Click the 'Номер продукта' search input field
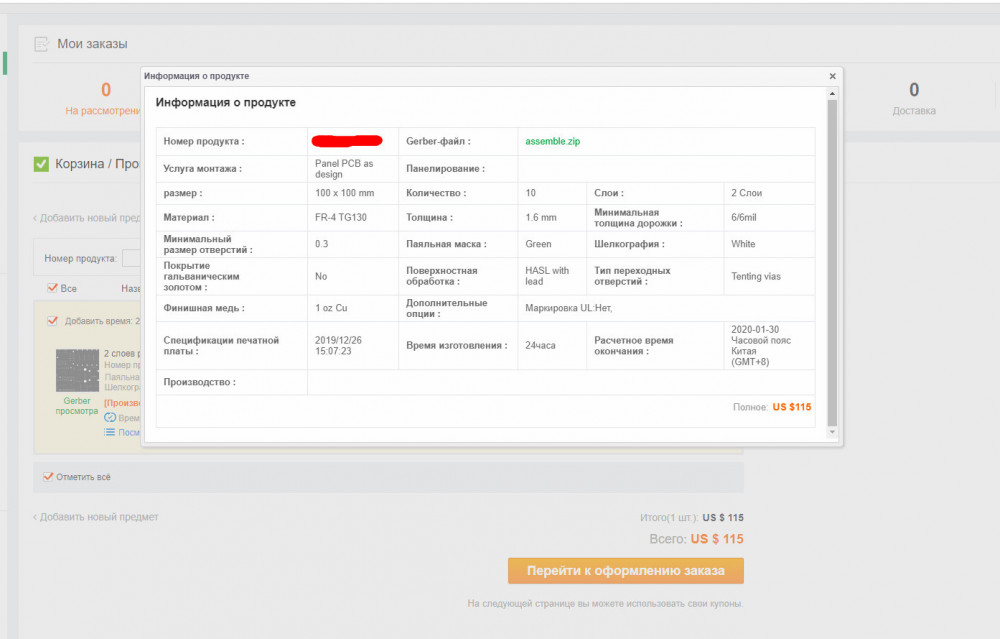Image resolution: width=1000 pixels, height=639 pixels. [x=131, y=258]
